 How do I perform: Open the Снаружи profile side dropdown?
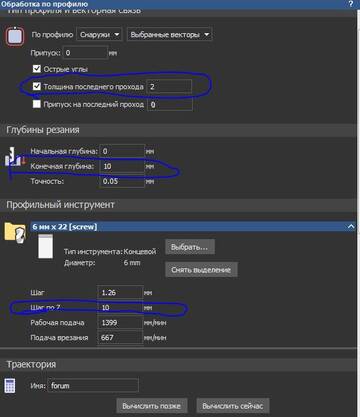[x=99, y=35]
